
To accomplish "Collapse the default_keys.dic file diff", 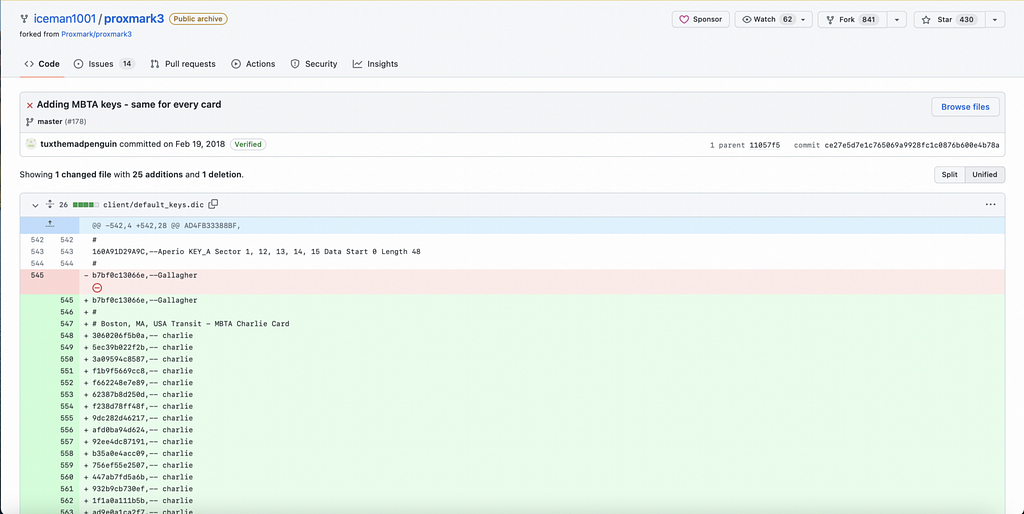I will [35, 204].
